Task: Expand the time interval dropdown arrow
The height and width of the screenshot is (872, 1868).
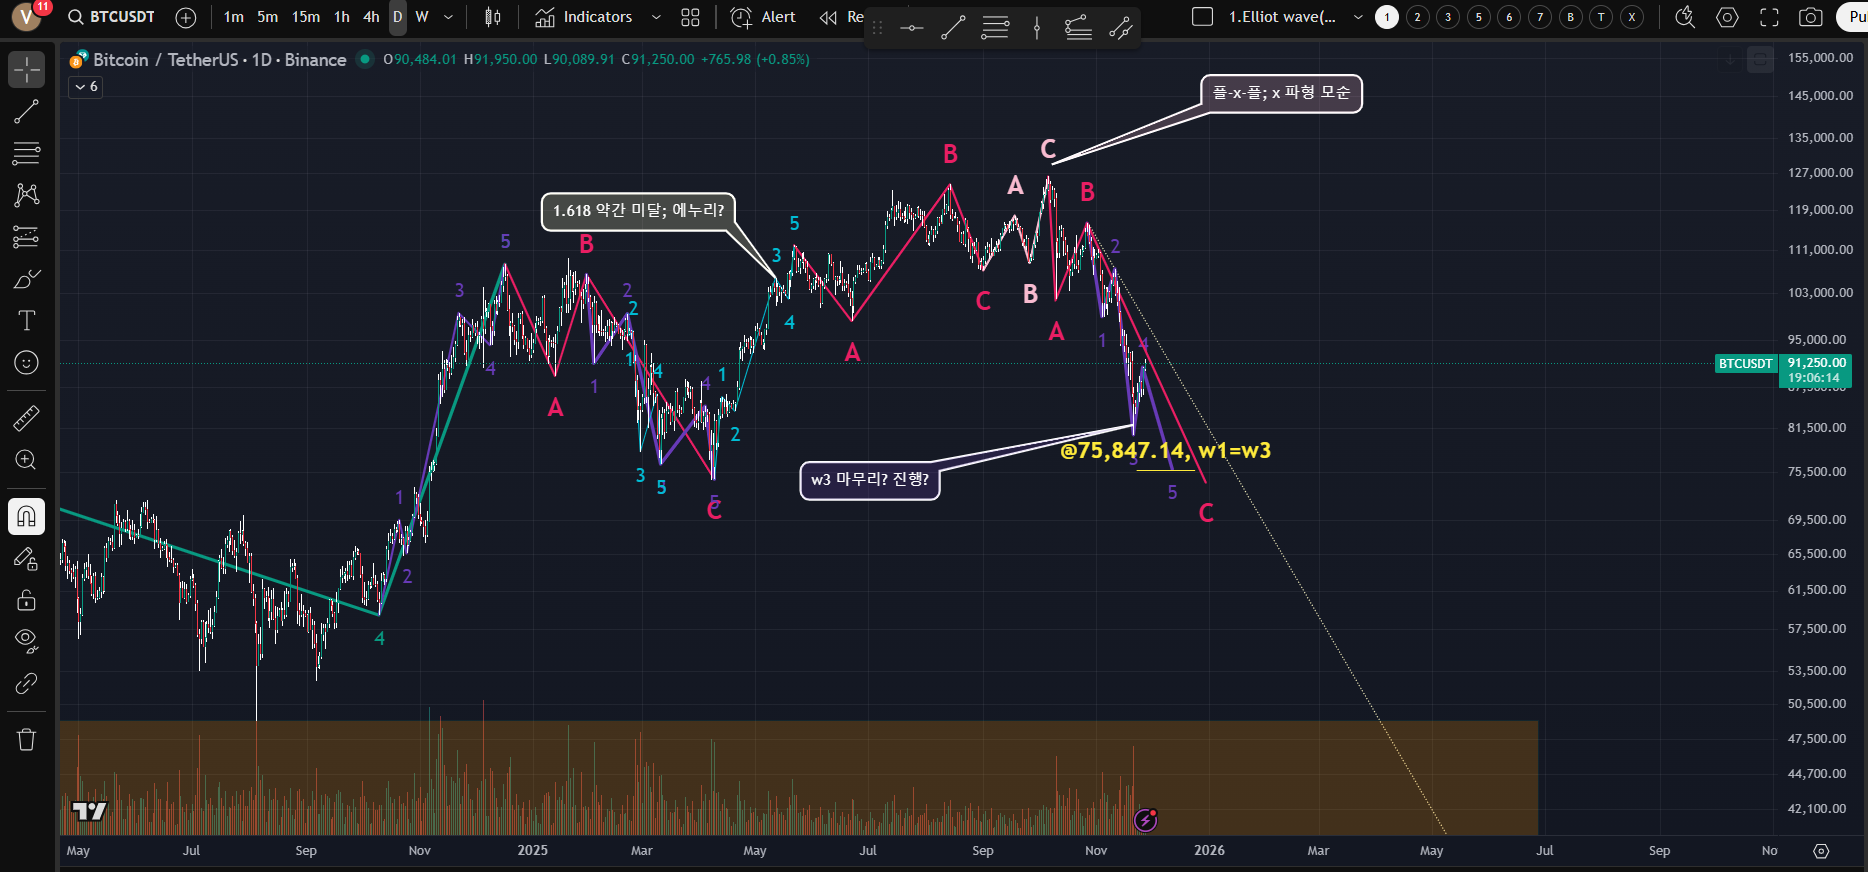Action: coord(448,17)
